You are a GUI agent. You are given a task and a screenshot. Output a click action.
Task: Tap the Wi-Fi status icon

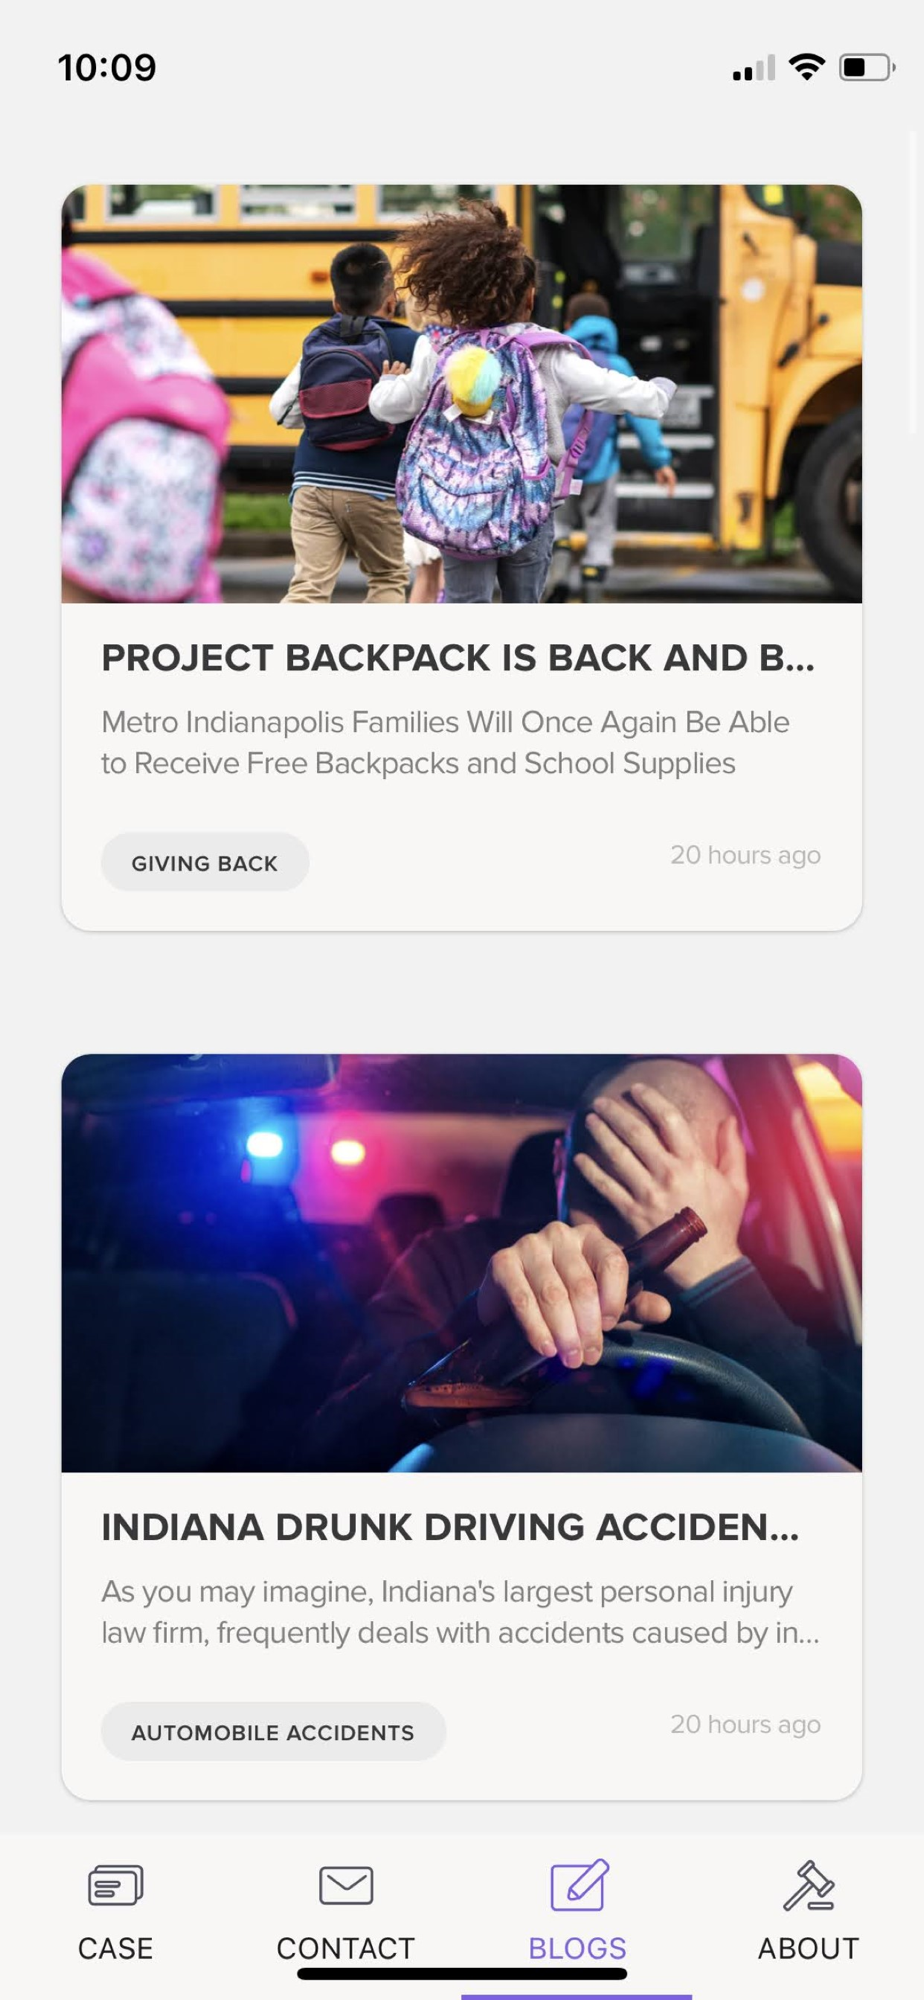coord(806,67)
